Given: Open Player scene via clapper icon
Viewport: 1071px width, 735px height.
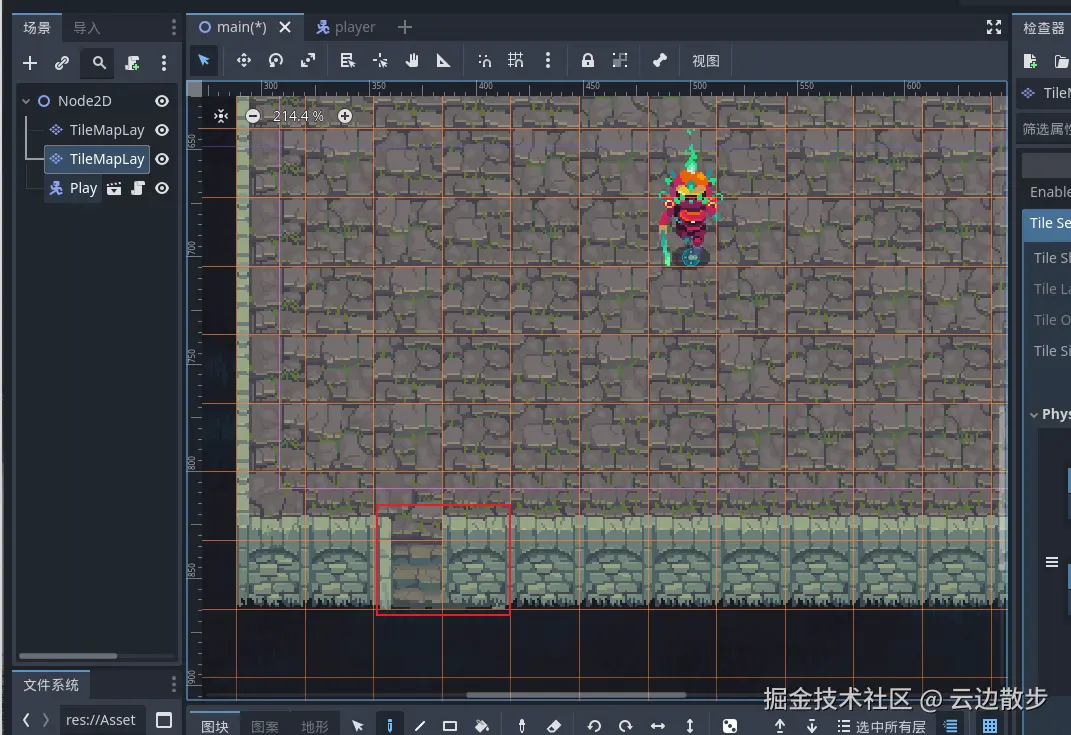Looking at the screenshot, I should (114, 189).
